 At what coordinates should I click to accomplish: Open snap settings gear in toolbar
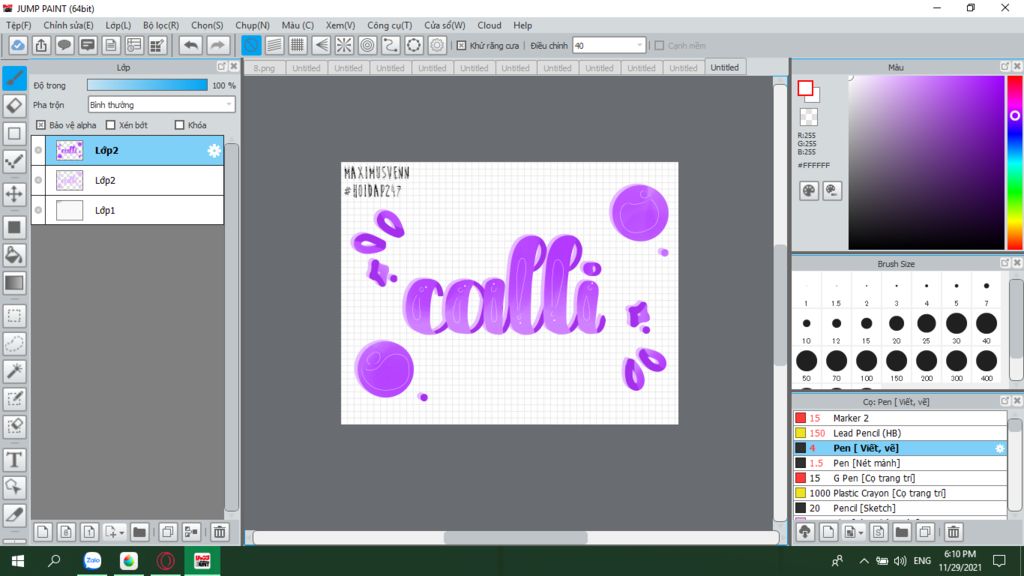437,45
